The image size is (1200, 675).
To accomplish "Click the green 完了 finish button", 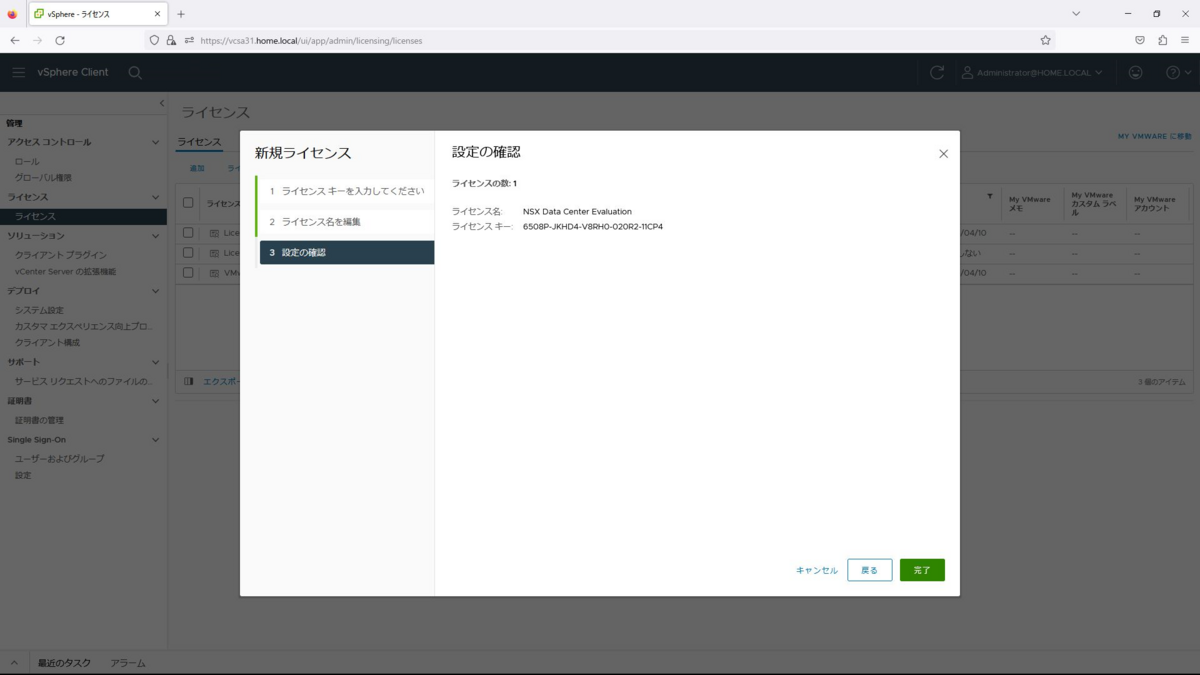I will tap(922, 570).
